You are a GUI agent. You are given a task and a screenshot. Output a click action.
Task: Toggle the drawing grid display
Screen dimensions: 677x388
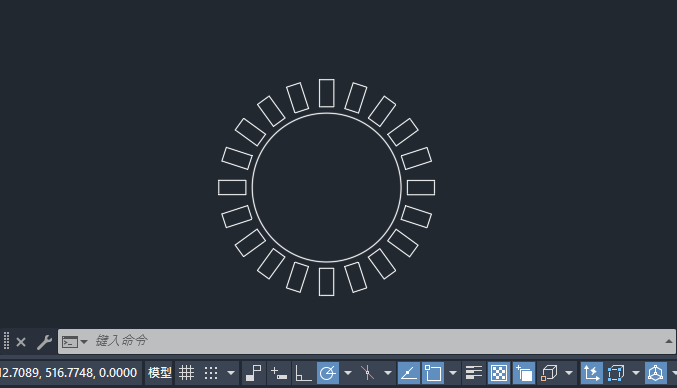pos(187,373)
